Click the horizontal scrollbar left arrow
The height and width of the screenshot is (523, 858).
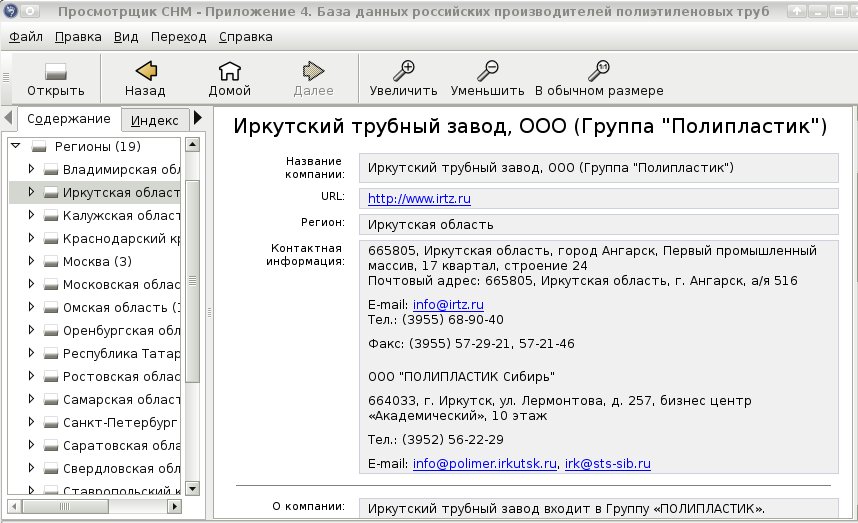click(x=14, y=507)
